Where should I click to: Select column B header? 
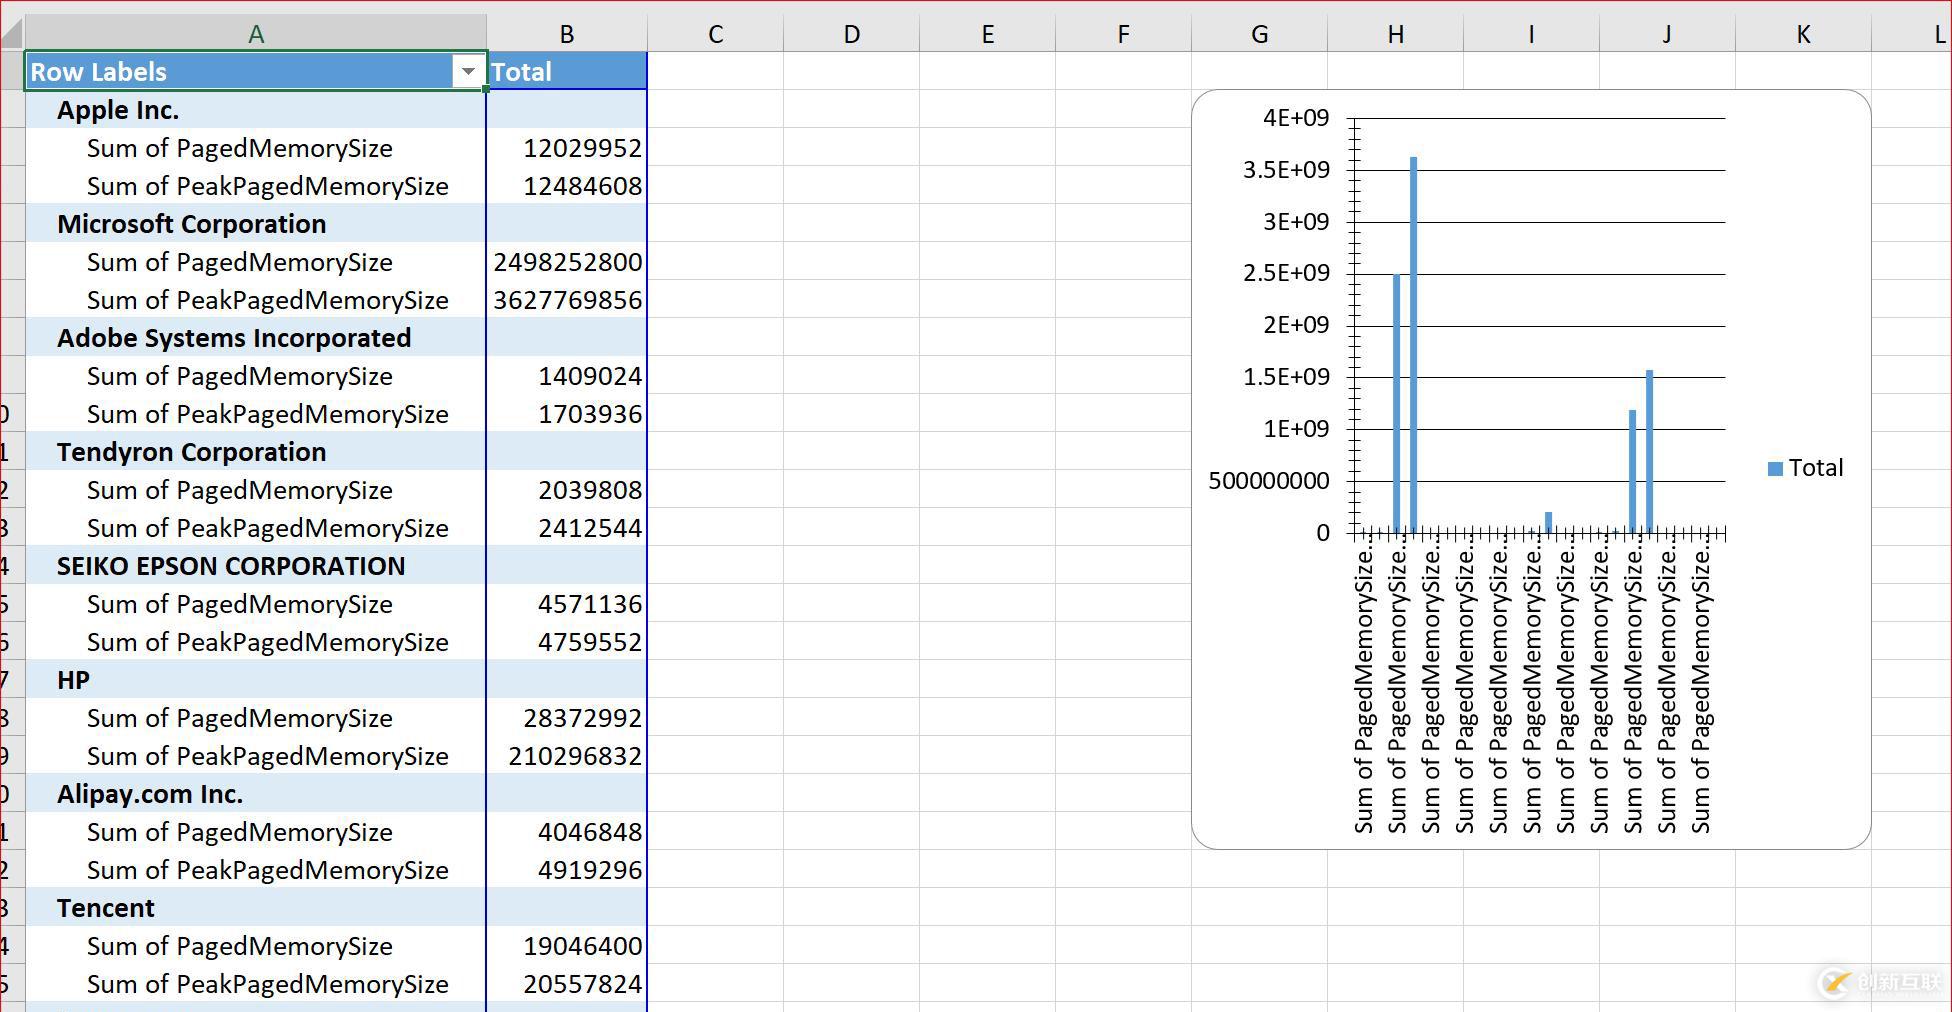567,34
